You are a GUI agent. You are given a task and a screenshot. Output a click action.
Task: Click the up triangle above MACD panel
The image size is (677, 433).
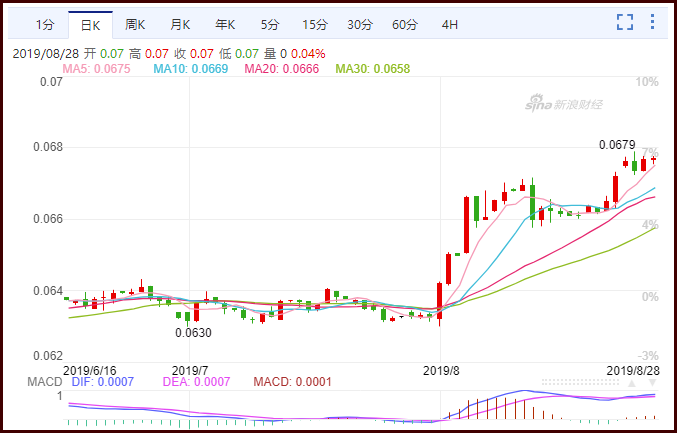(x=632, y=383)
